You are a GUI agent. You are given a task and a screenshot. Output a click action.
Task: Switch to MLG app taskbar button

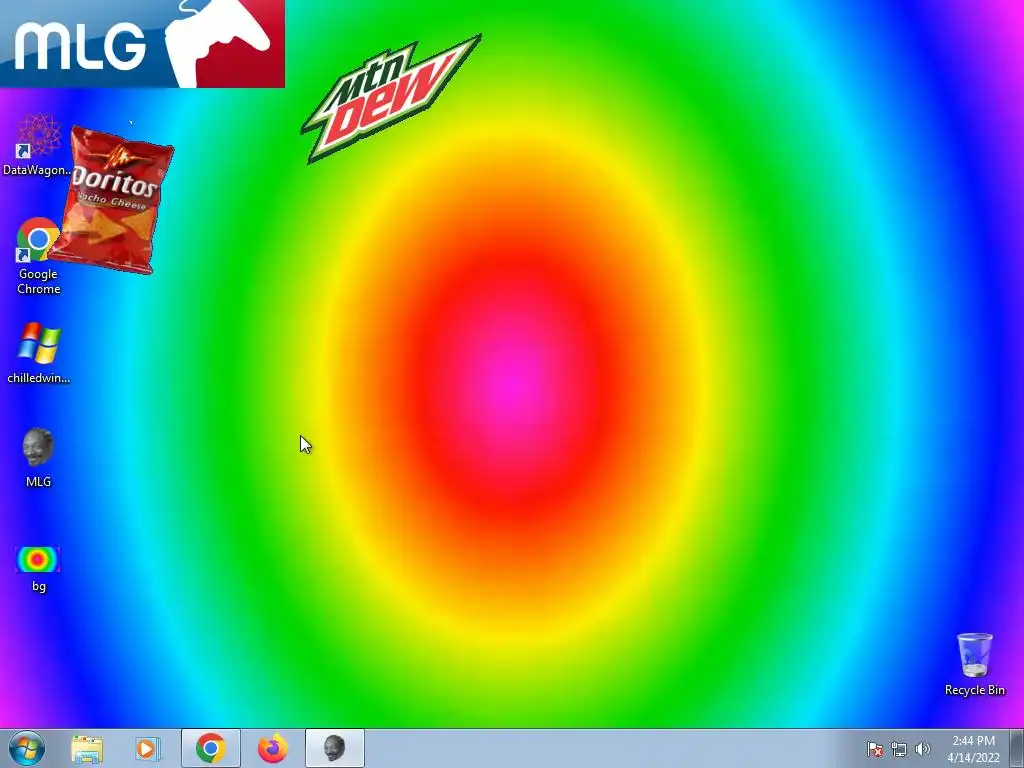click(334, 748)
